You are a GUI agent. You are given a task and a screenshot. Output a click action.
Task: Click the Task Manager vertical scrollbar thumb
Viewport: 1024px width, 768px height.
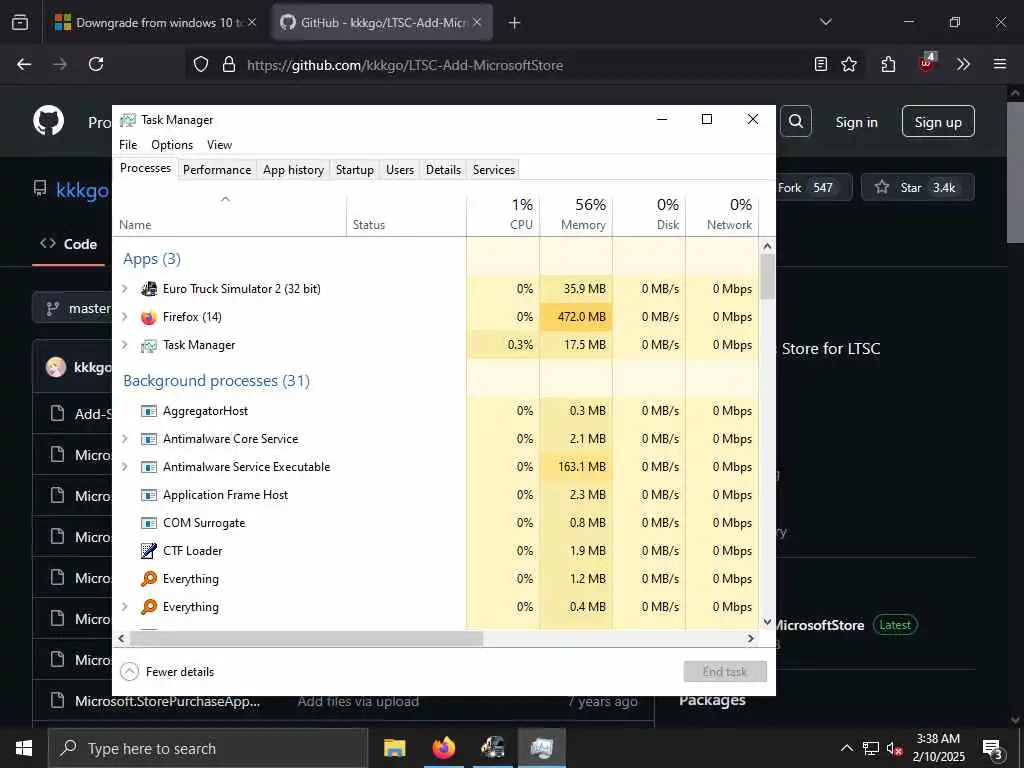click(767, 276)
